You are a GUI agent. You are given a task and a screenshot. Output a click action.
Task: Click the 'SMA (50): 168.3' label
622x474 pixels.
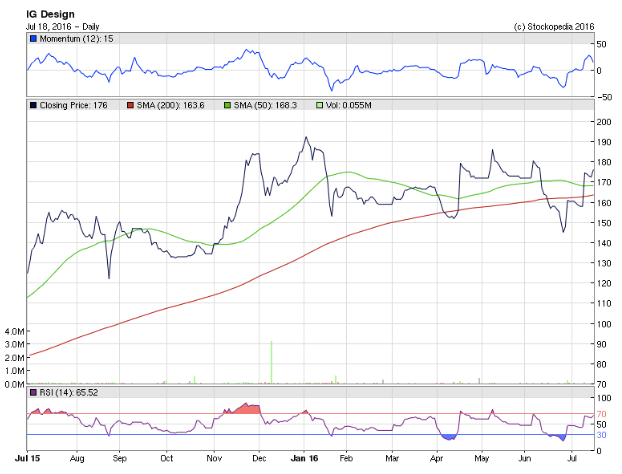[265, 105]
